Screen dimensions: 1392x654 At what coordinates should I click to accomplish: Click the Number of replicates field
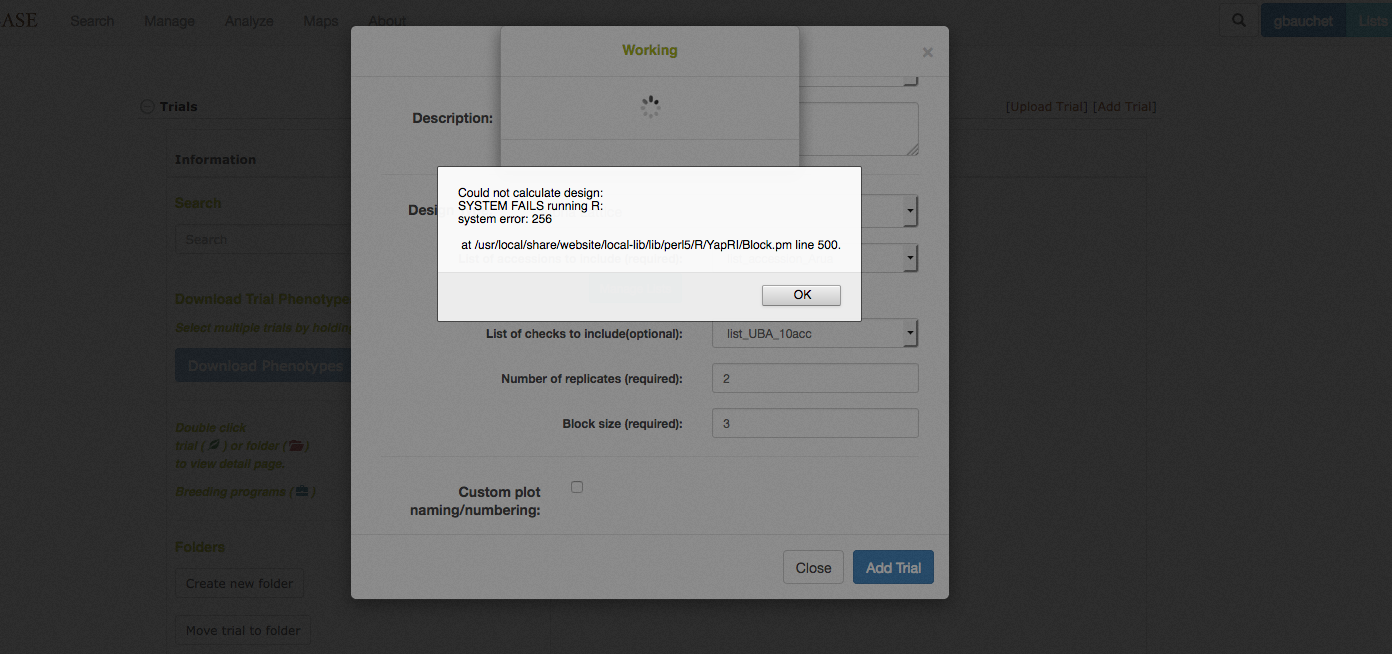pyautogui.click(x=814, y=379)
